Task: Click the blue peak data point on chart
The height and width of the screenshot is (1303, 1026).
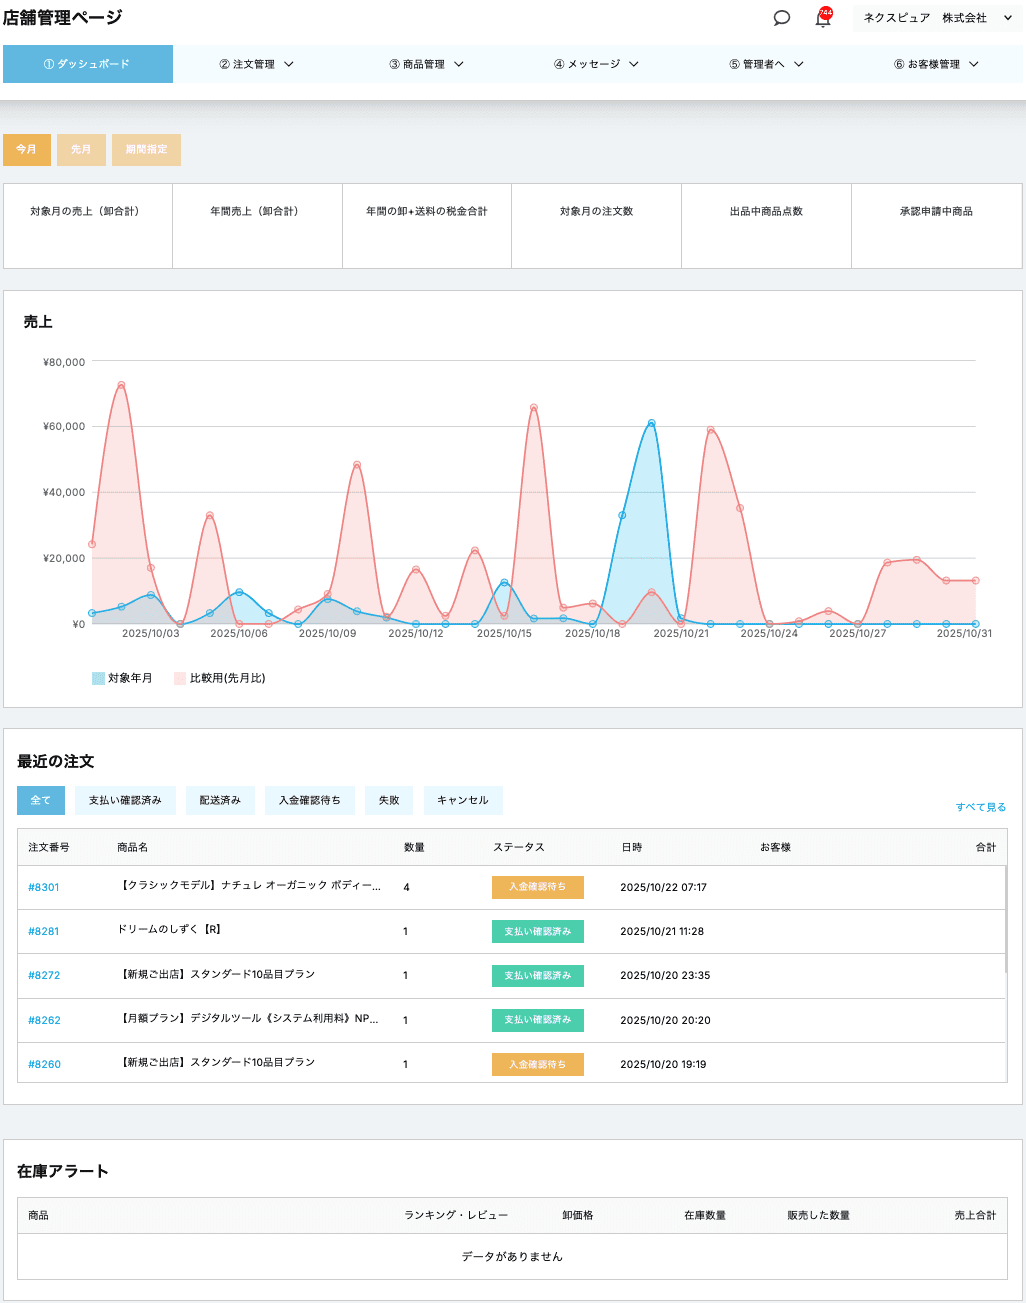Action: [x=651, y=423]
